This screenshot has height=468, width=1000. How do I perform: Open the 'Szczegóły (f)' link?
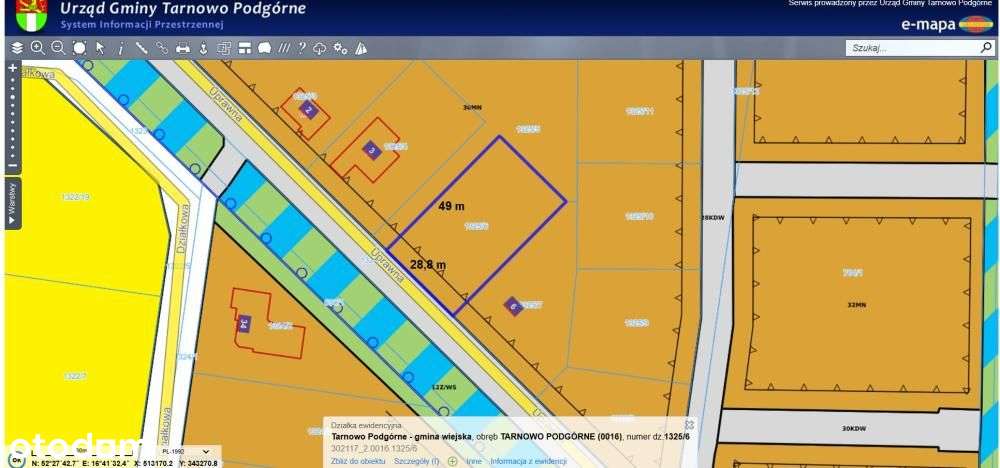pos(416,461)
